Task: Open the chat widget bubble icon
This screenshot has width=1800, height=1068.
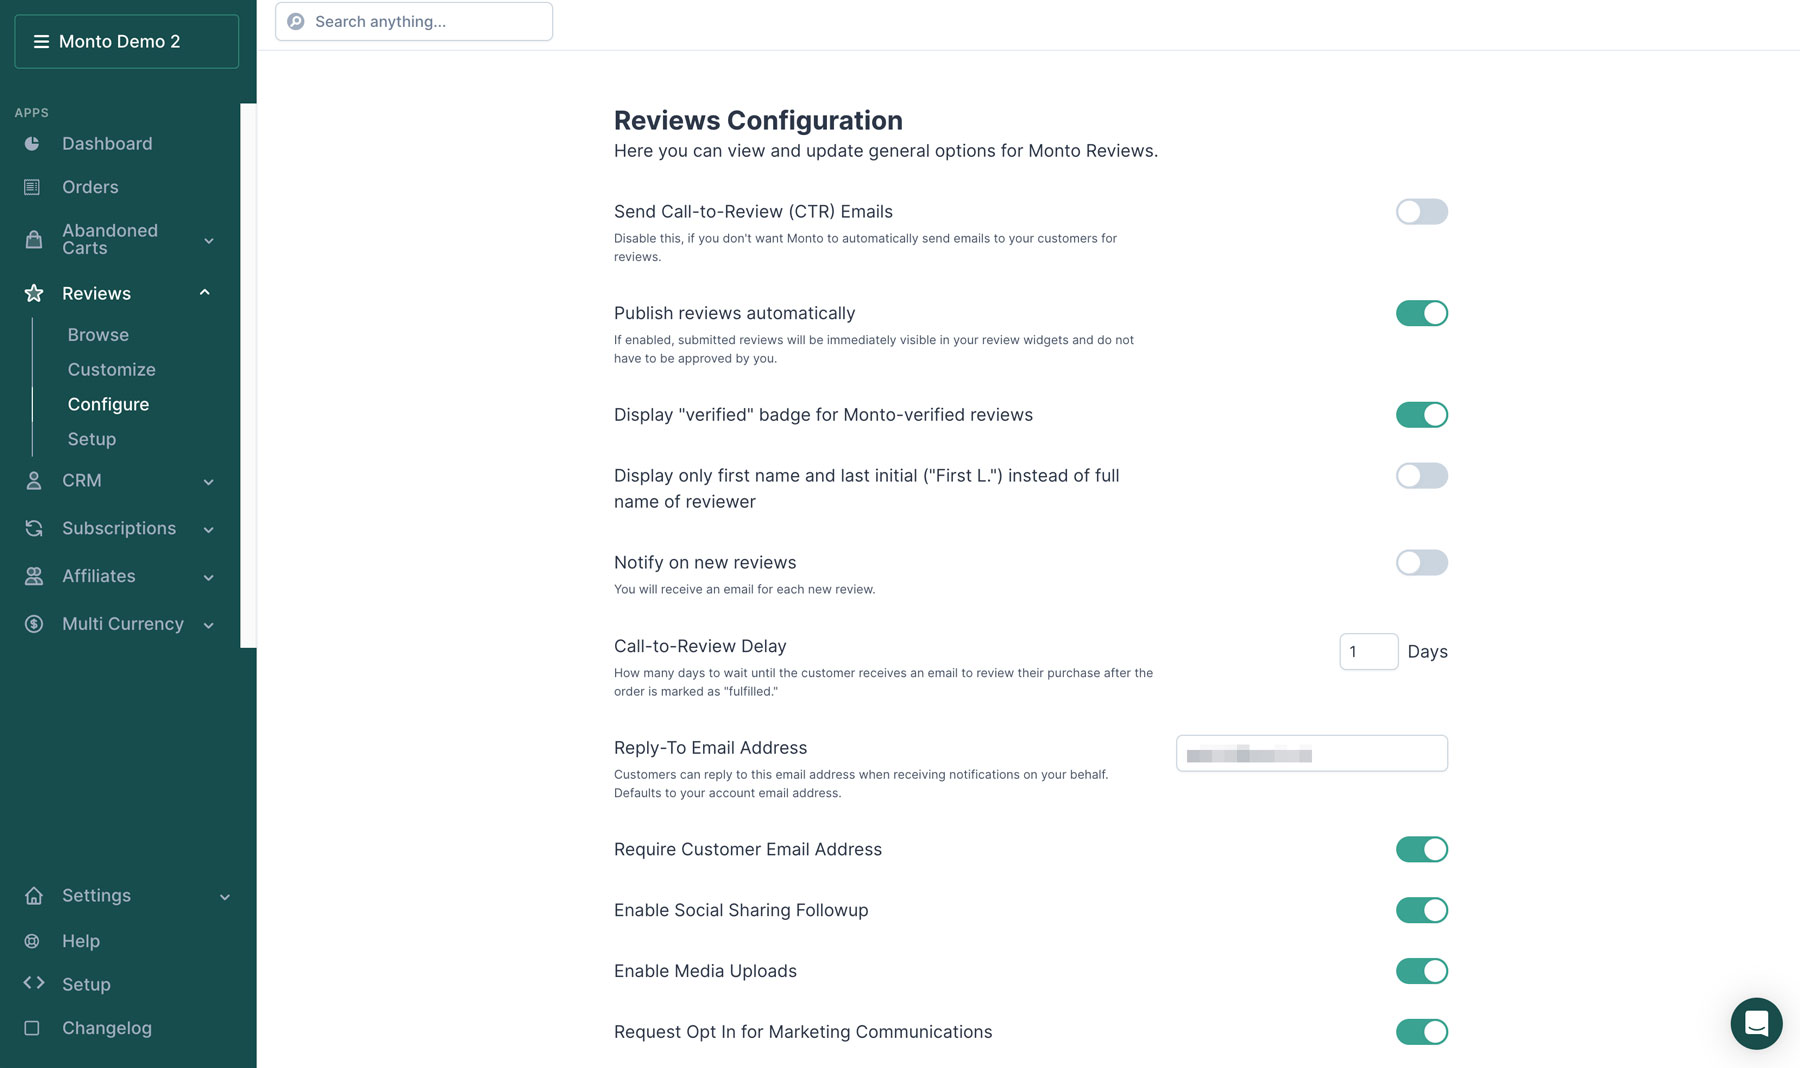Action: pos(1756,1023)
